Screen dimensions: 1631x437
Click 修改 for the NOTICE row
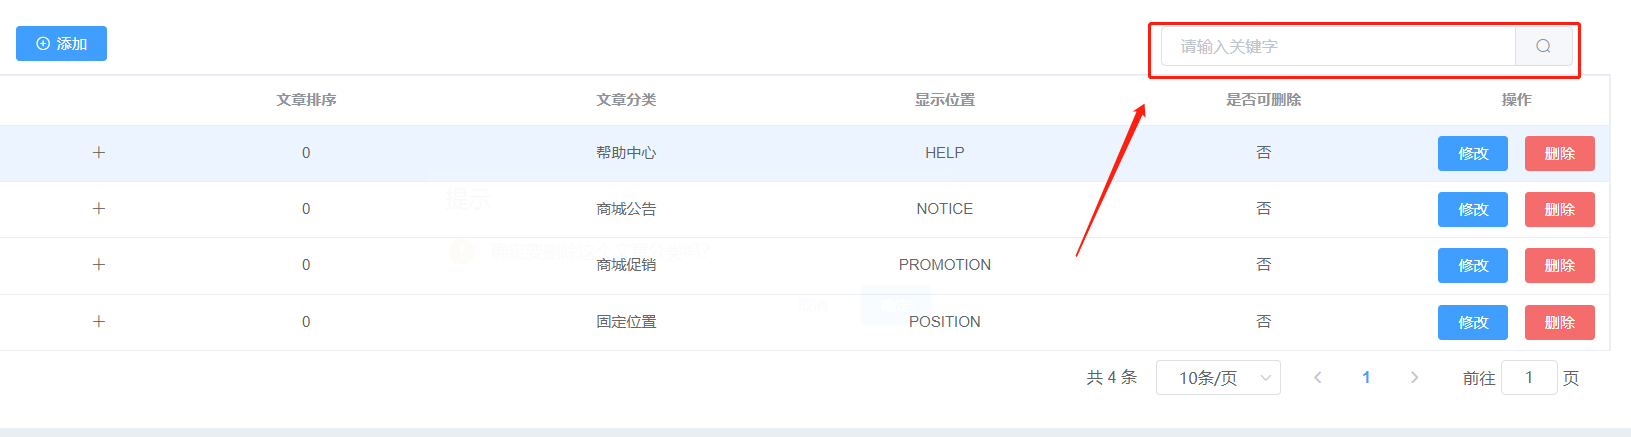[x=1473, y=209]
